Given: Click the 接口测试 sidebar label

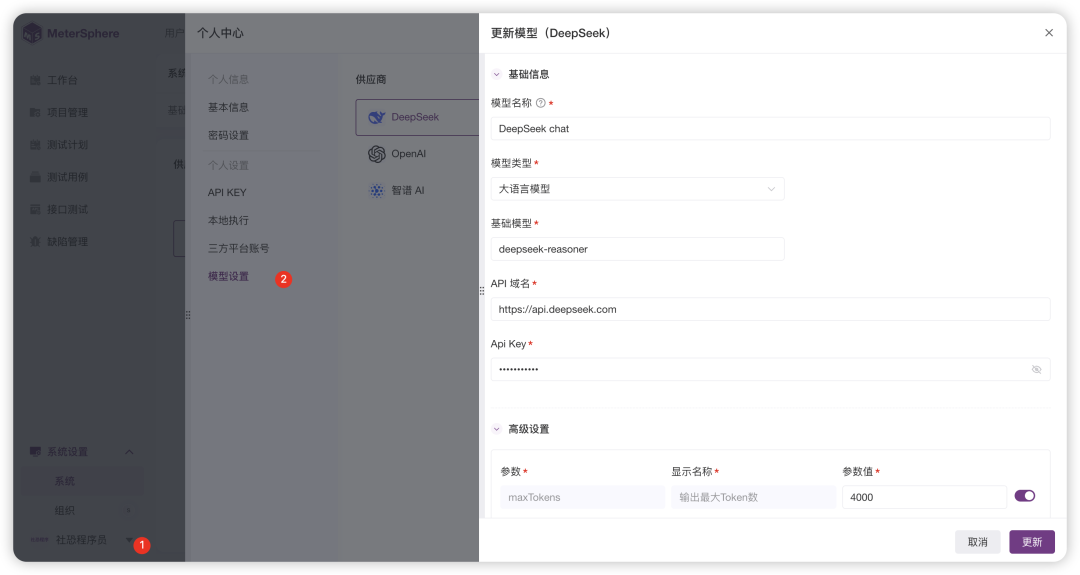Looking at the screenshot, I should coord(68,209).
